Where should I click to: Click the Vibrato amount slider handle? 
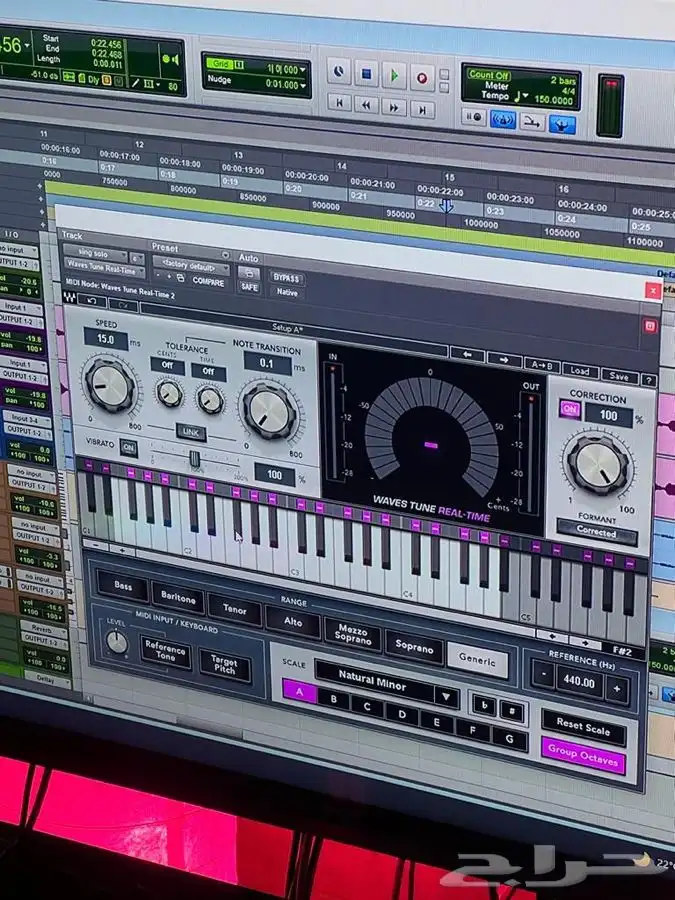195,458
